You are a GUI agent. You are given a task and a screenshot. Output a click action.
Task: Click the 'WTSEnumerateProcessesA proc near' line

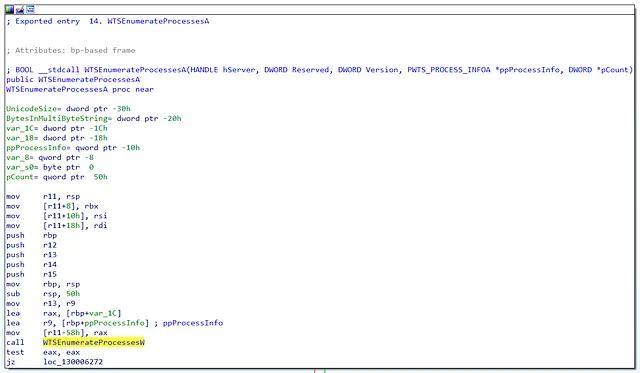pos(80,89)
